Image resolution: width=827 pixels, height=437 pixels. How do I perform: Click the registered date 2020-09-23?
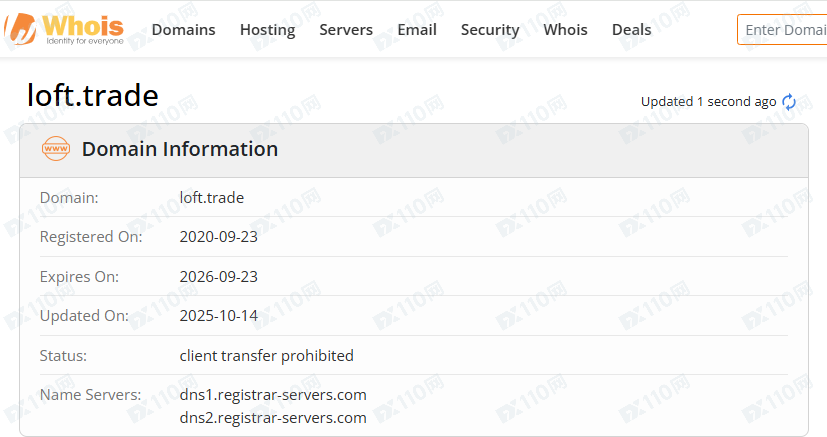219,237
